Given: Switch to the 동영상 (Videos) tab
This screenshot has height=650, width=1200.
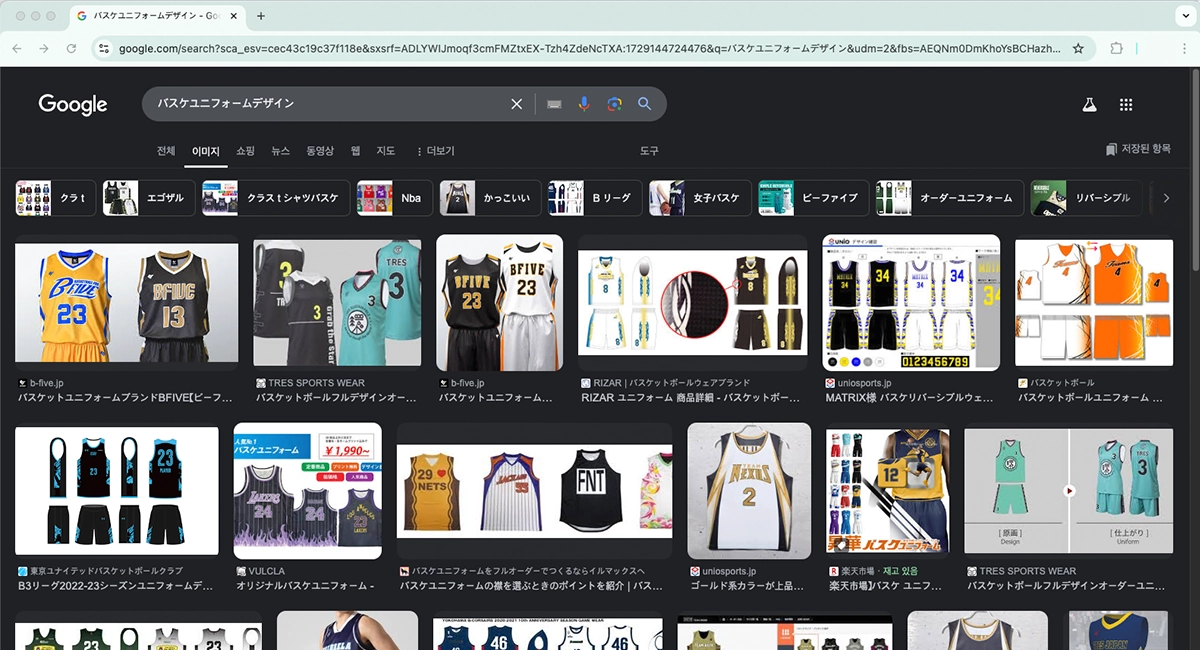Looking at the screenshot, I should tap(318, 150).
